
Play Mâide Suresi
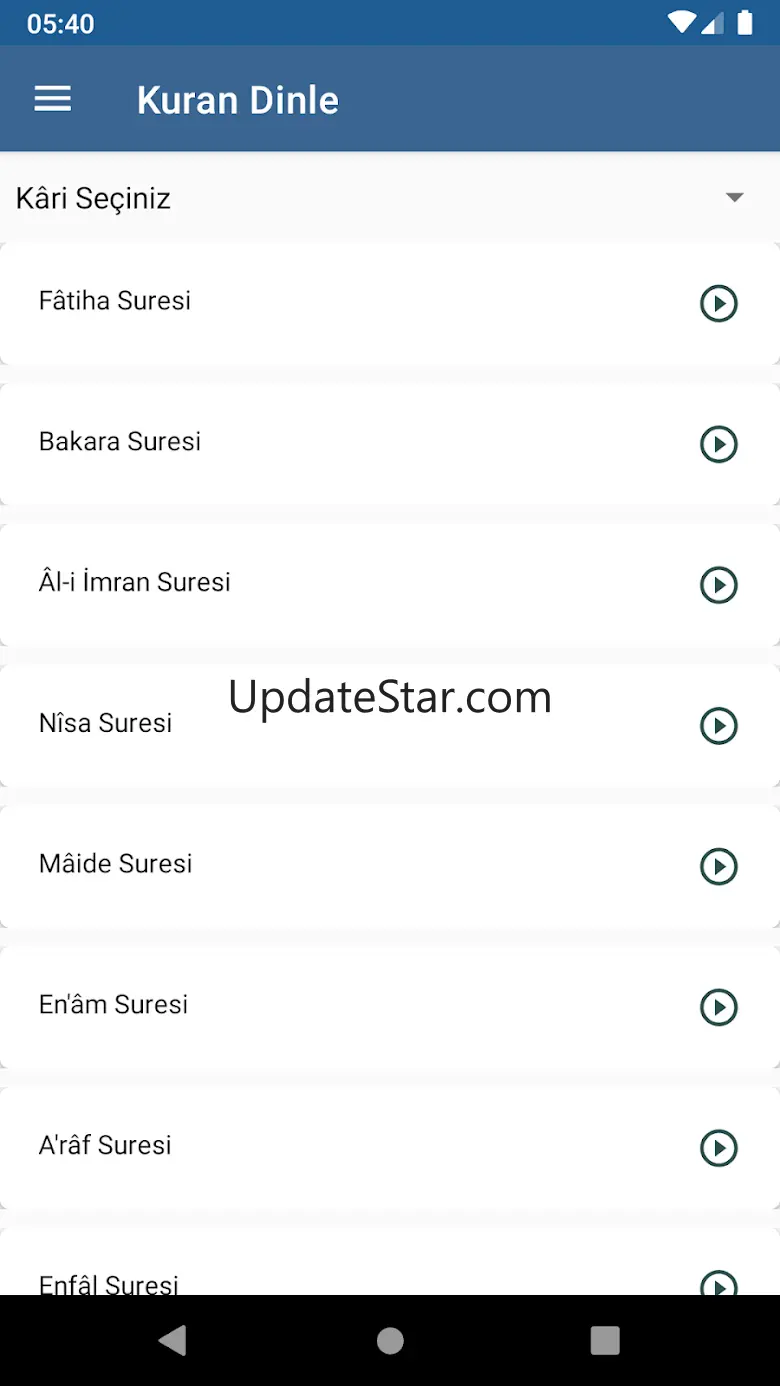click(718, 867)
